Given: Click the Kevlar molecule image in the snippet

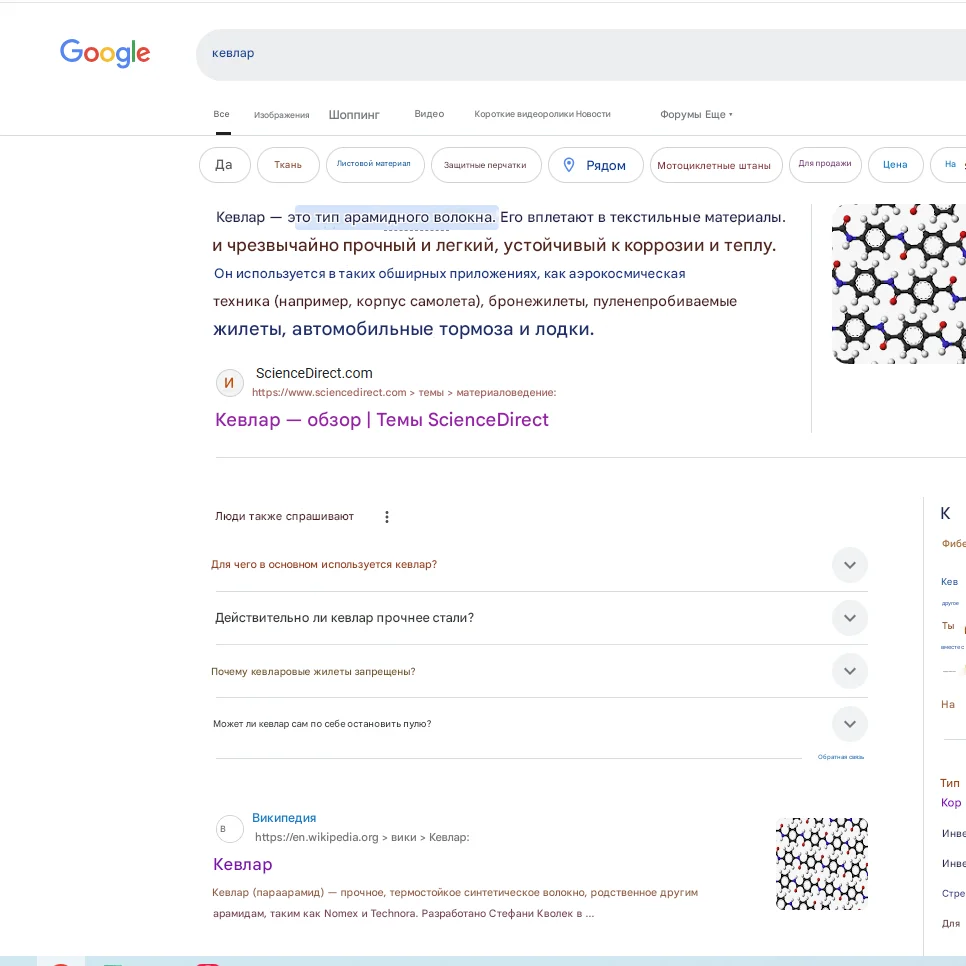Looking at the screenshot, I should click(x=898, y=284).
